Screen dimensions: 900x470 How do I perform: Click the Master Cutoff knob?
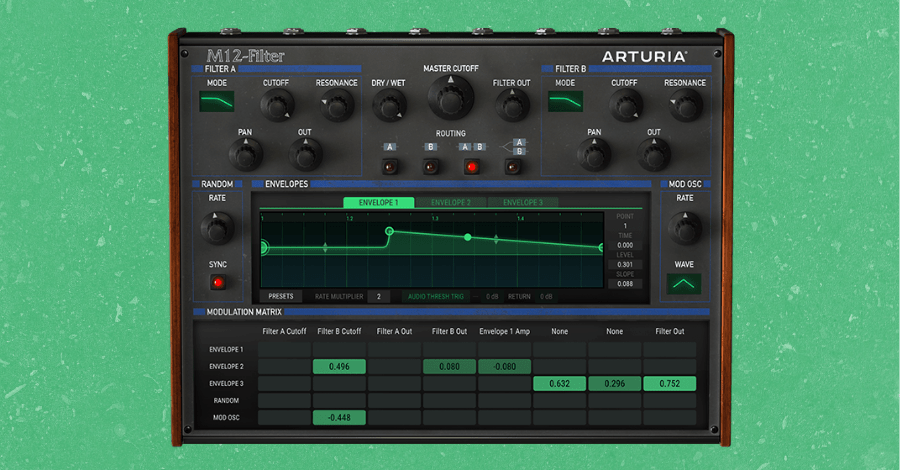pyautogui.click(x=451, y=99)
